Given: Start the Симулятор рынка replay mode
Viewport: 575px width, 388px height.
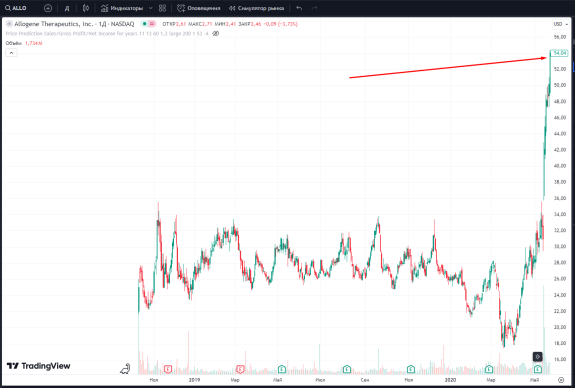Looking at the screenshot, I should 256,8.
